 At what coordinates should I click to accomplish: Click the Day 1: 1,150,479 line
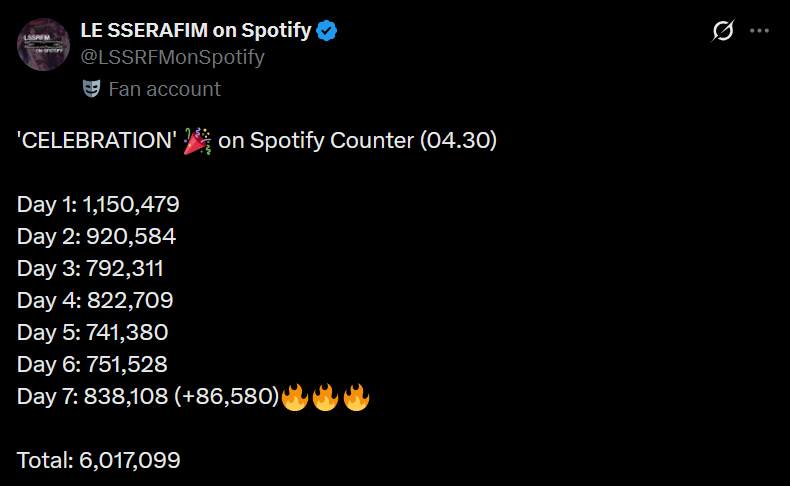[x=98, y=204]
